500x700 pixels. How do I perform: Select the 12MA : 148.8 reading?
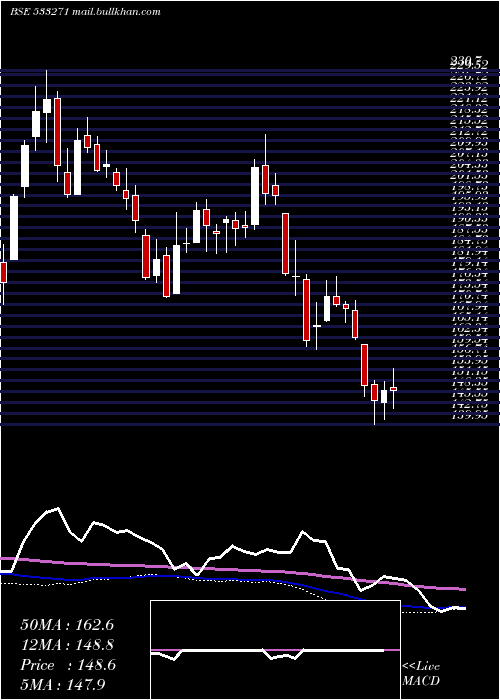(x=67, y=645)
